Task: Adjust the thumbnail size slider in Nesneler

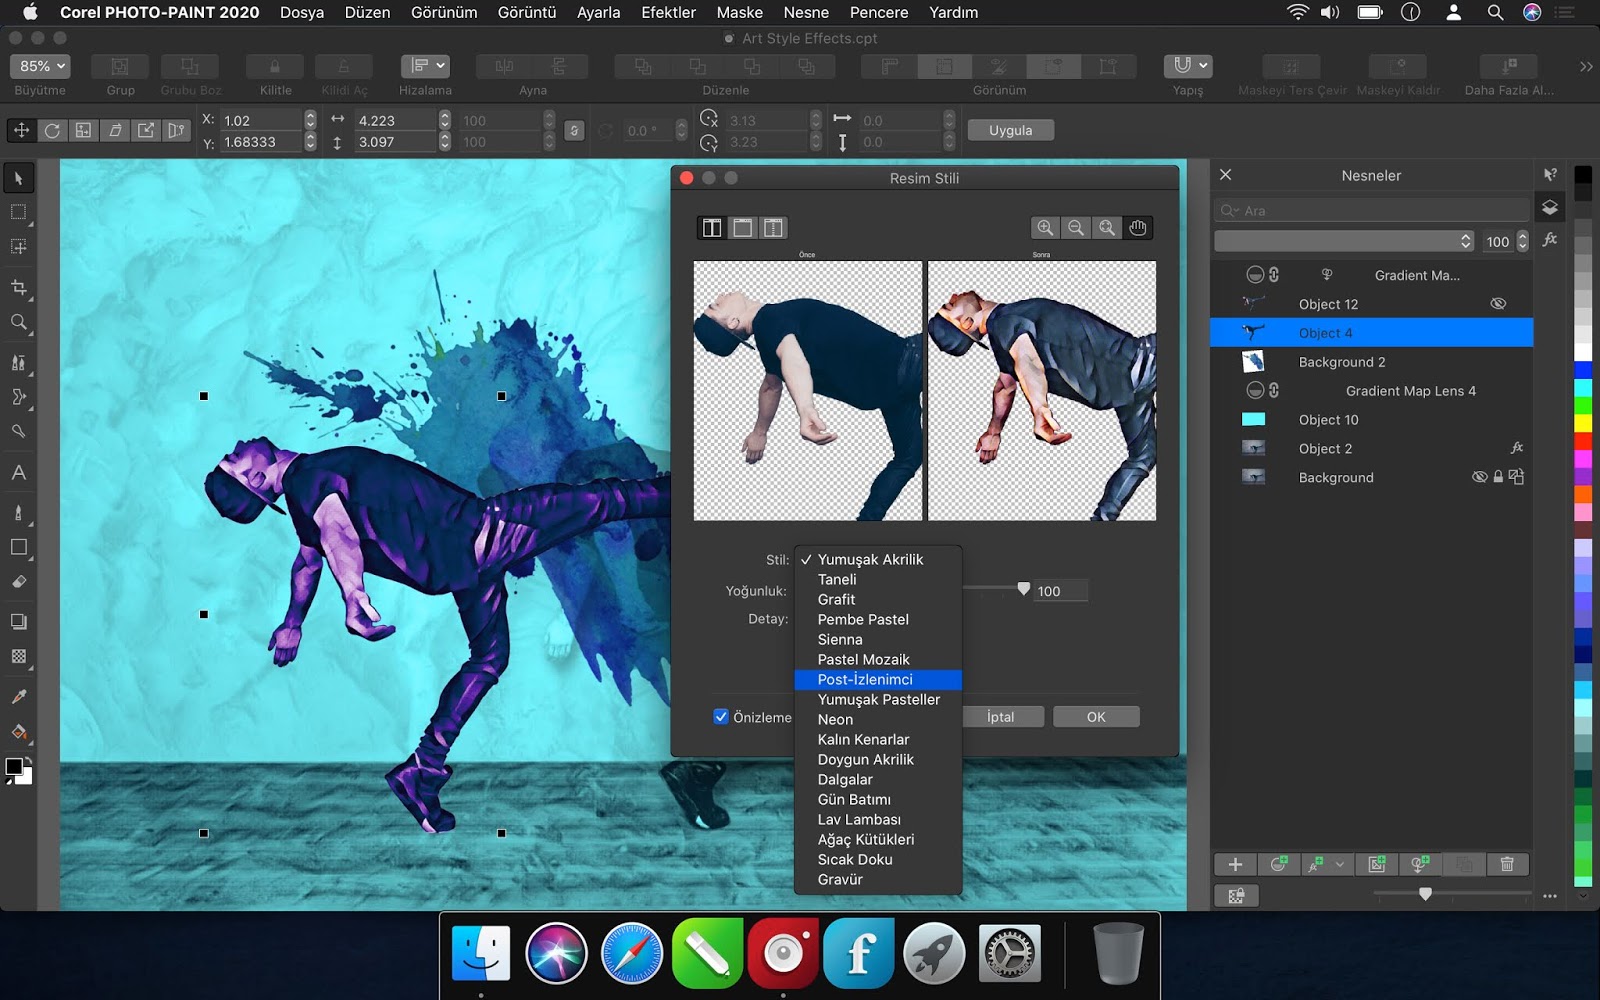Action: pyautogui.click(x=1425, y=893)
